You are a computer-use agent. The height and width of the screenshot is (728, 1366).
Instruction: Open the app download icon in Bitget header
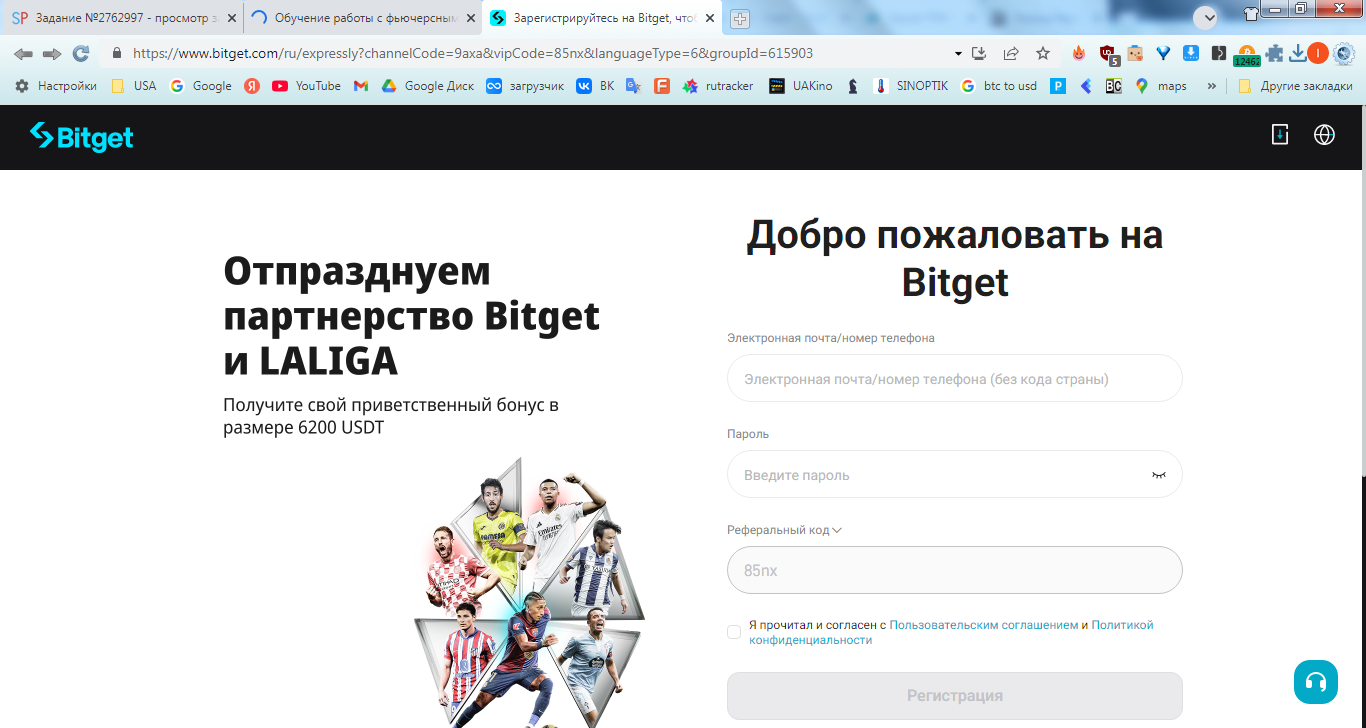(1280, 135)
